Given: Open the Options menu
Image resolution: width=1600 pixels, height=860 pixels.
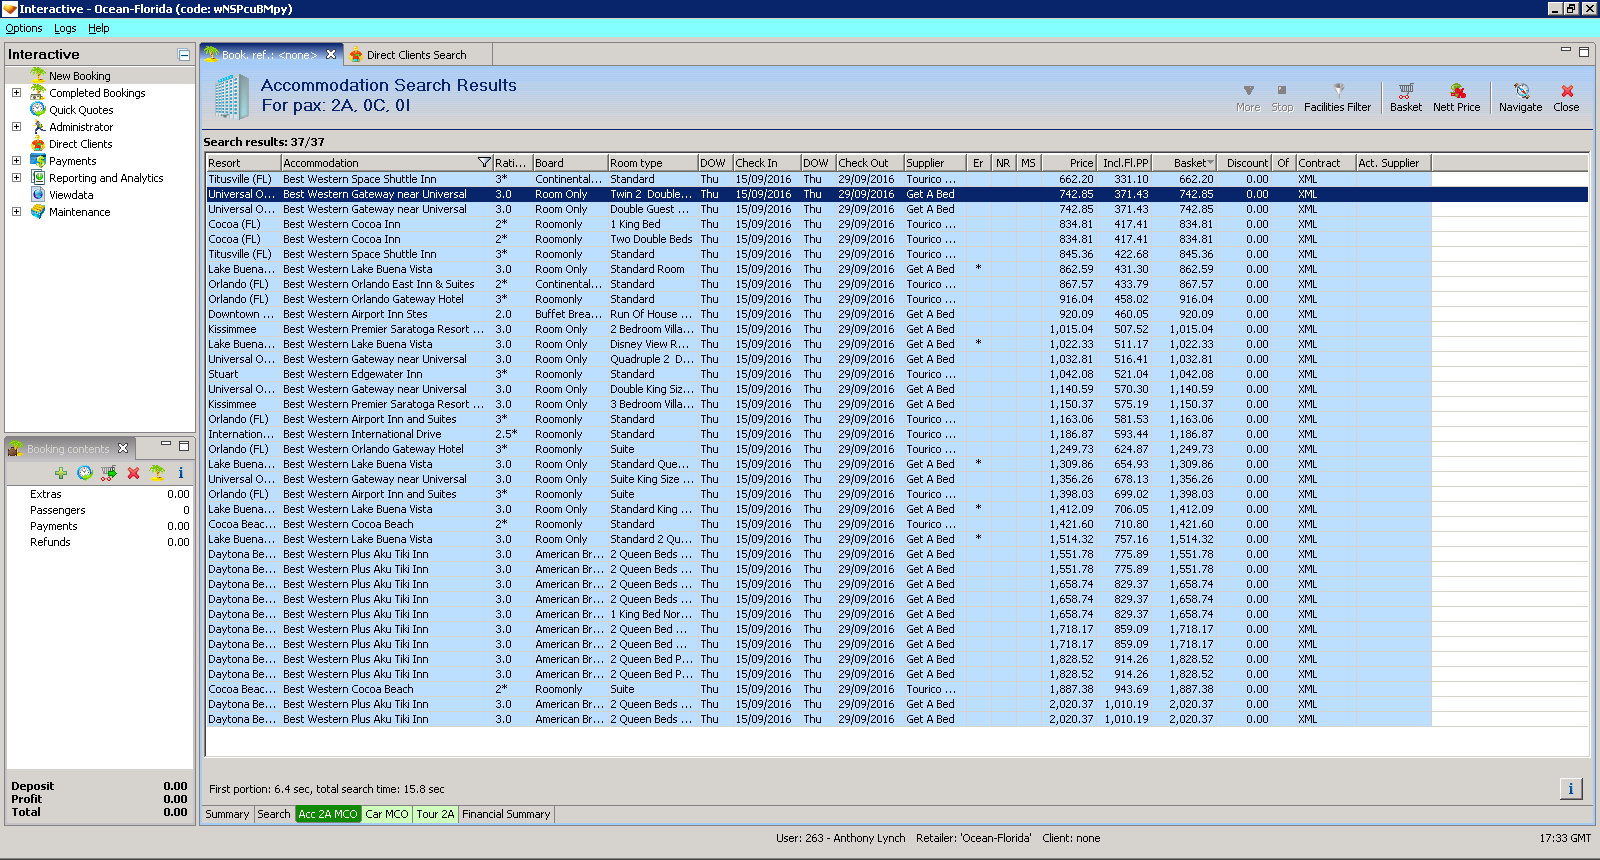Looking at the screenshot, I should coord(24,28).
